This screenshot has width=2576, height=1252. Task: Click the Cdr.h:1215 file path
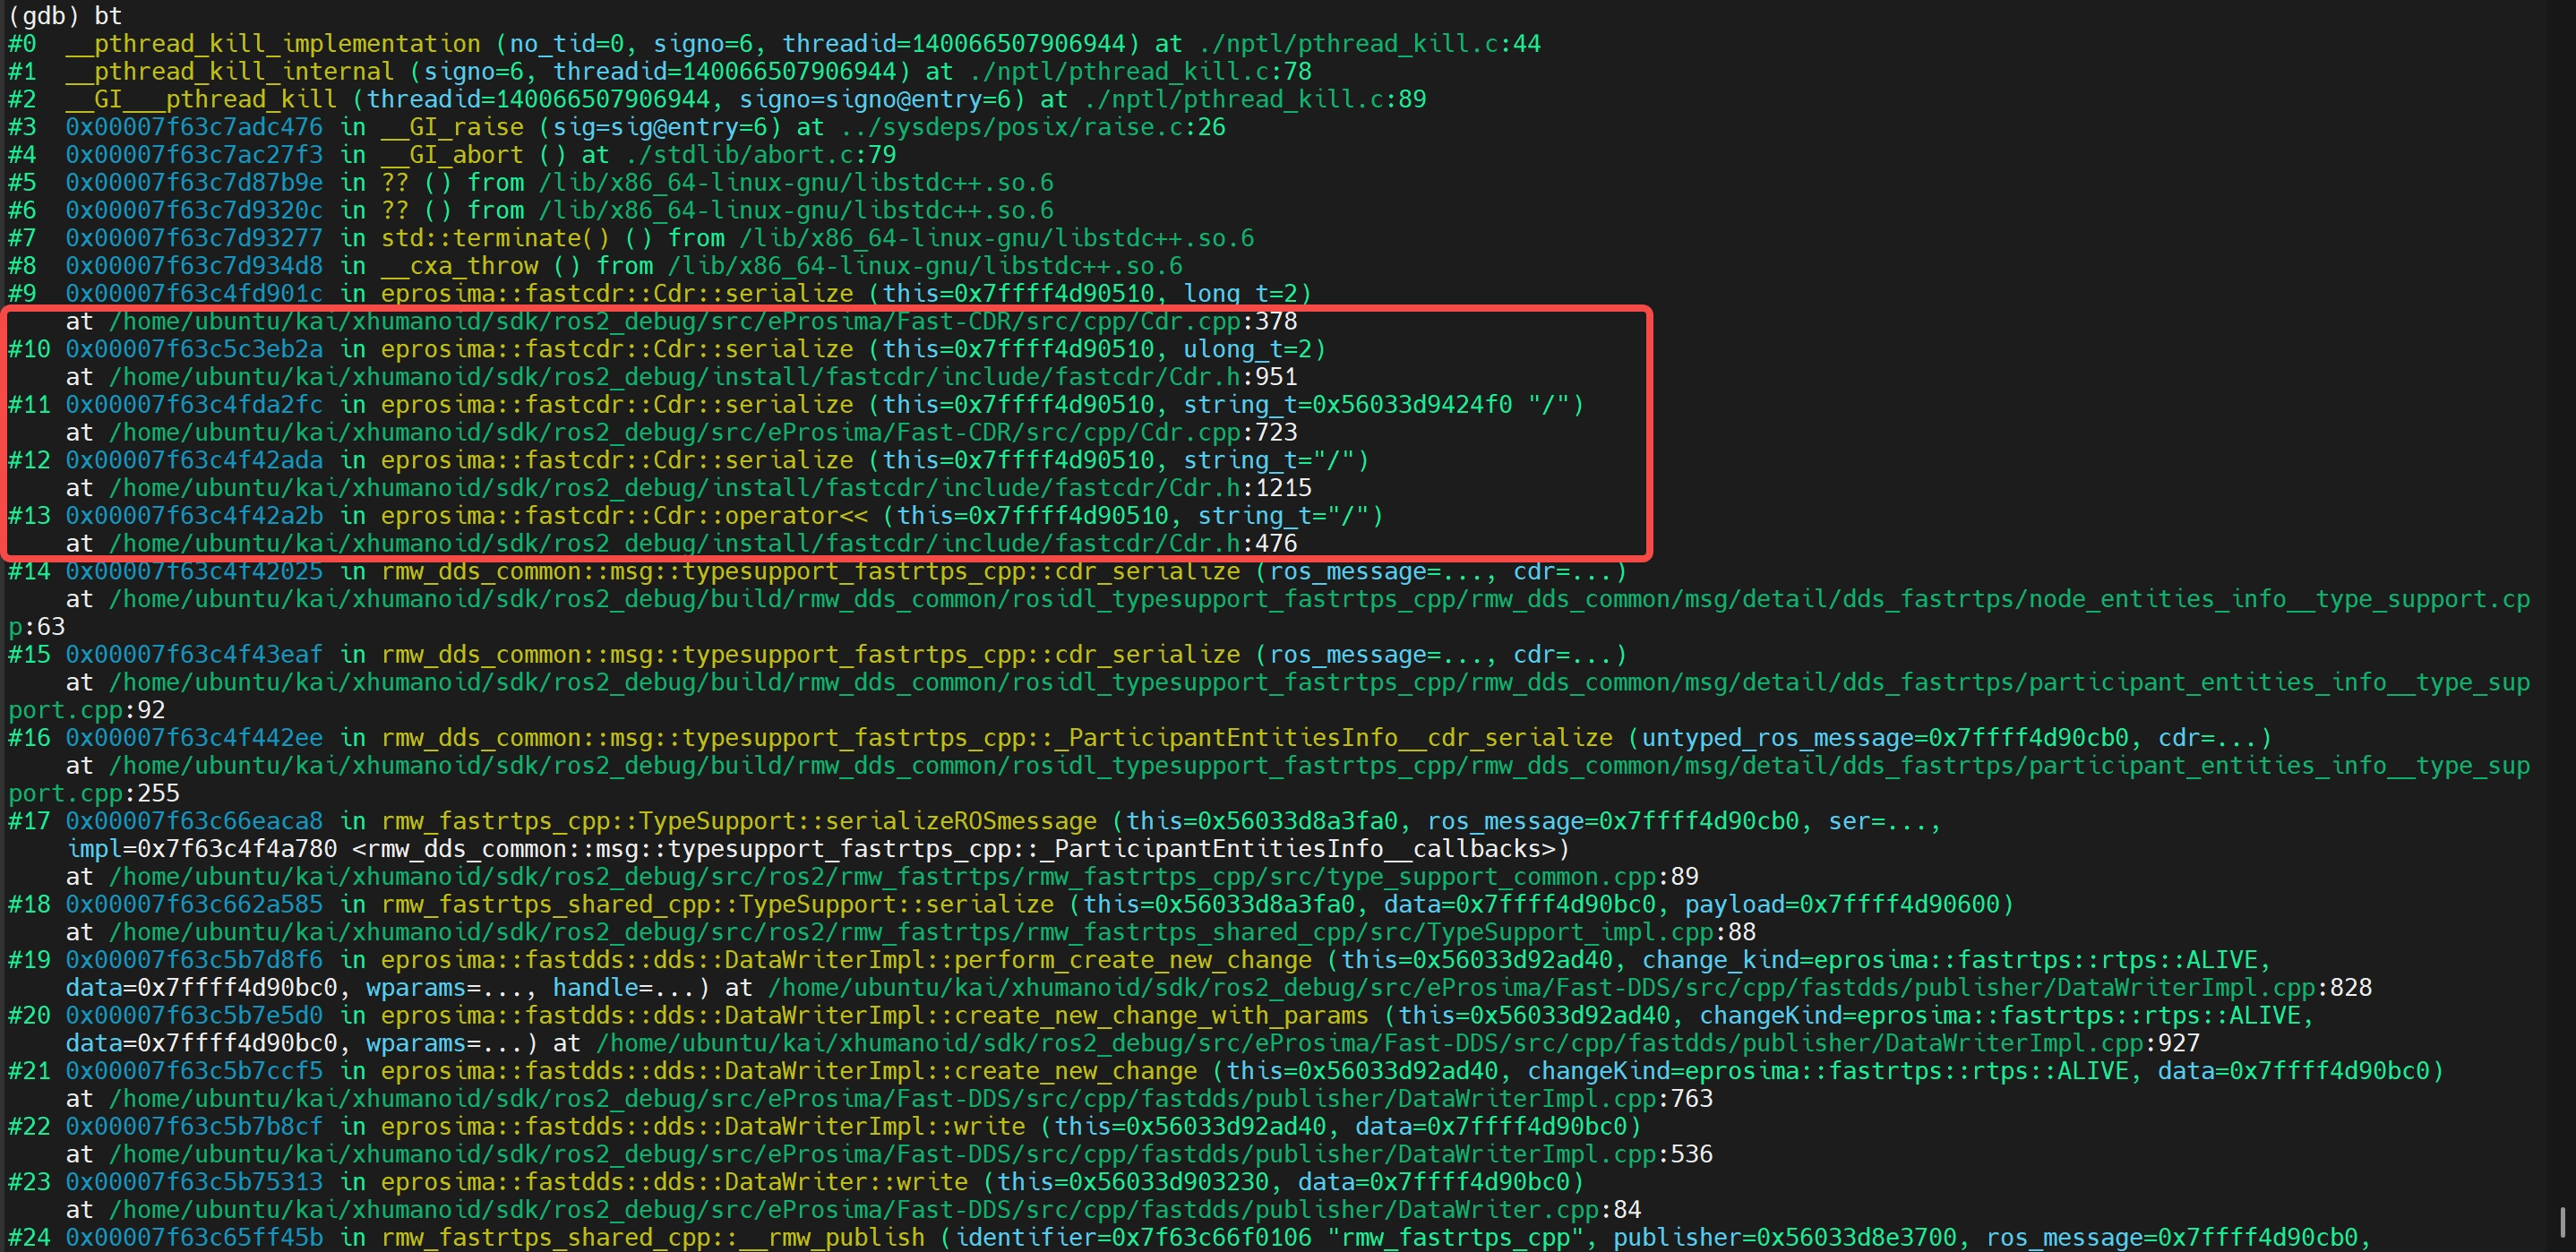(710, 488)
